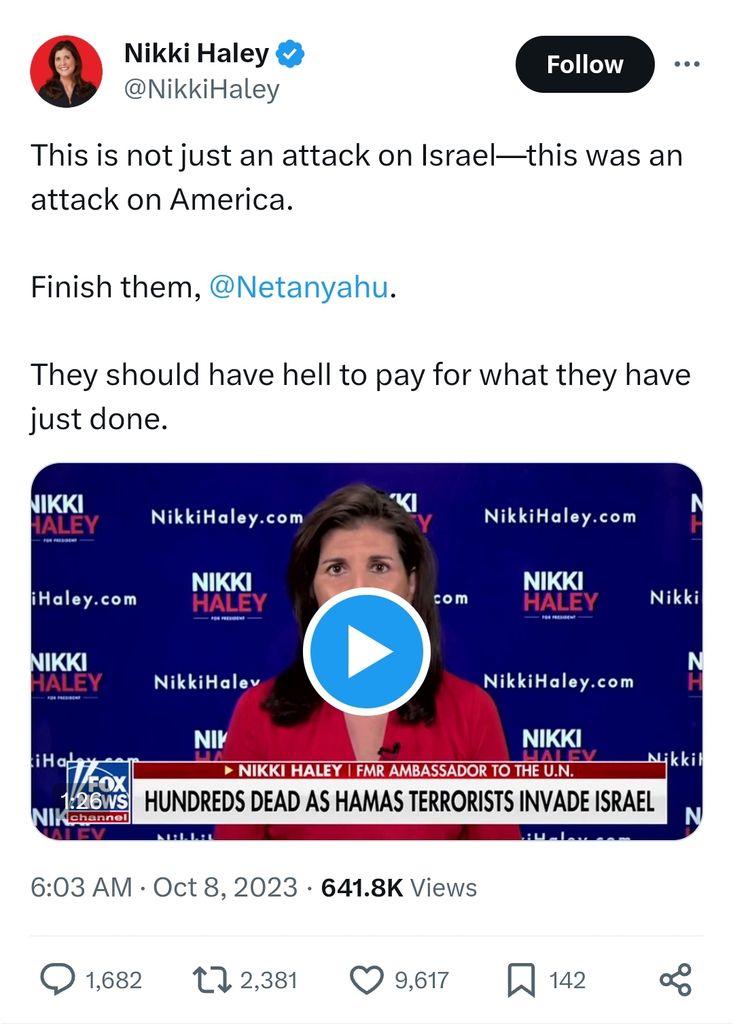Like the post with heart icon
Image resolution: width=733 pixels, height=1024 pixels.
click(x=366, y=980)
